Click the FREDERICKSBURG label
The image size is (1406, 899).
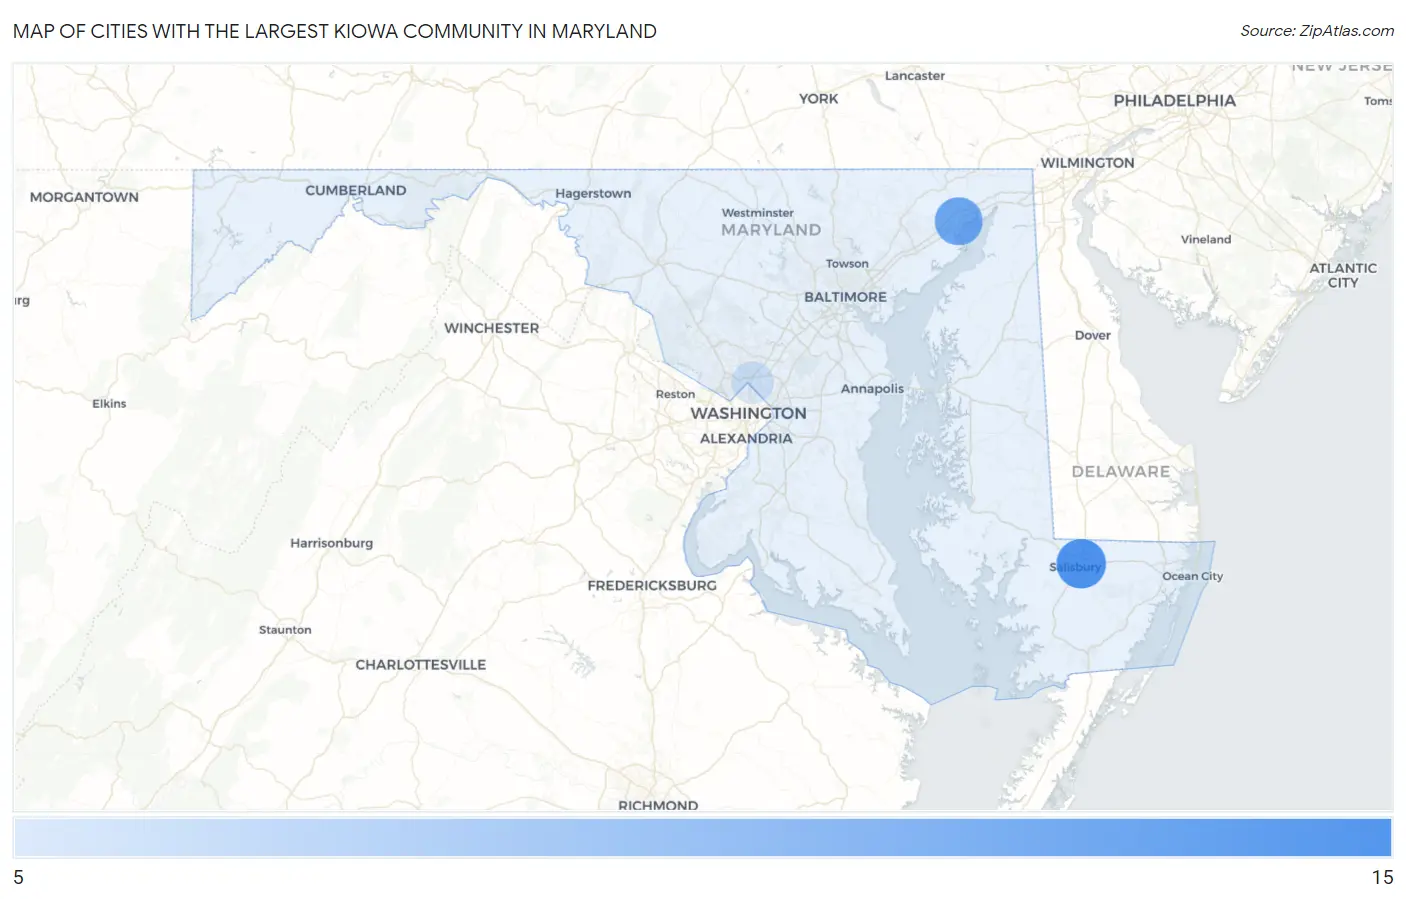pyautogui.click(x=652, y=585)
